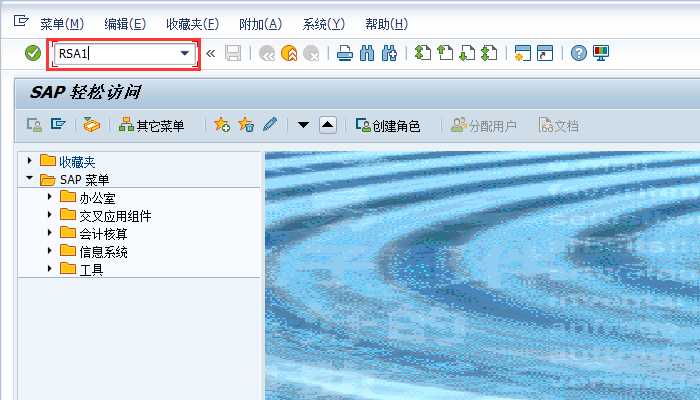Screen dimensions: 700x400
Task: Click the move favorite up arrow
Action: coord(328,125)
